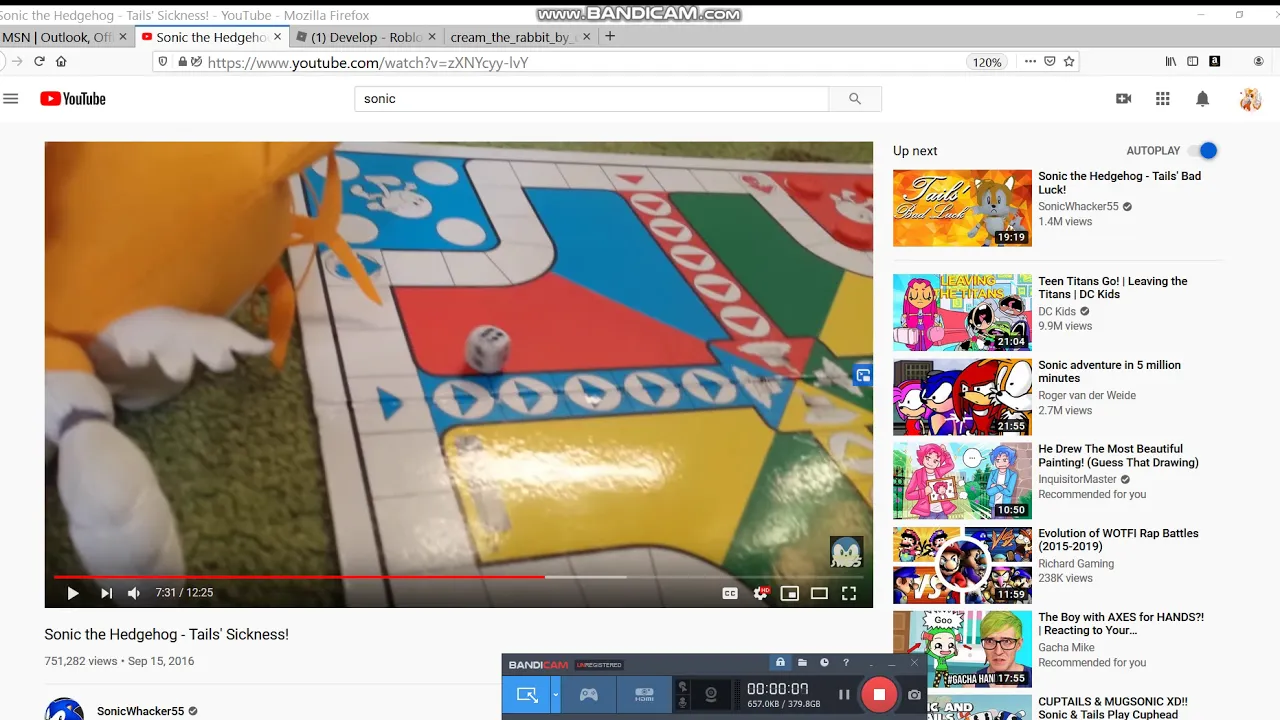The width and height of the screenshot is (1280, 720).
Task: Take a Bandicam screenshot
Action: pyautogui.click(x=914, y=694)
